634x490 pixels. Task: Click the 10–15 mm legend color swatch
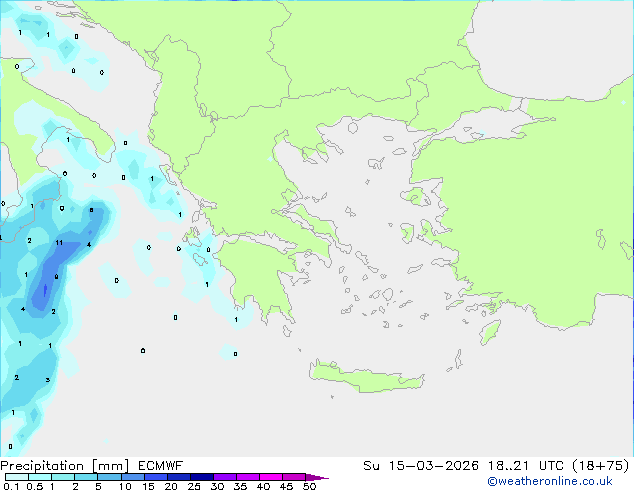tap(132, 477)
